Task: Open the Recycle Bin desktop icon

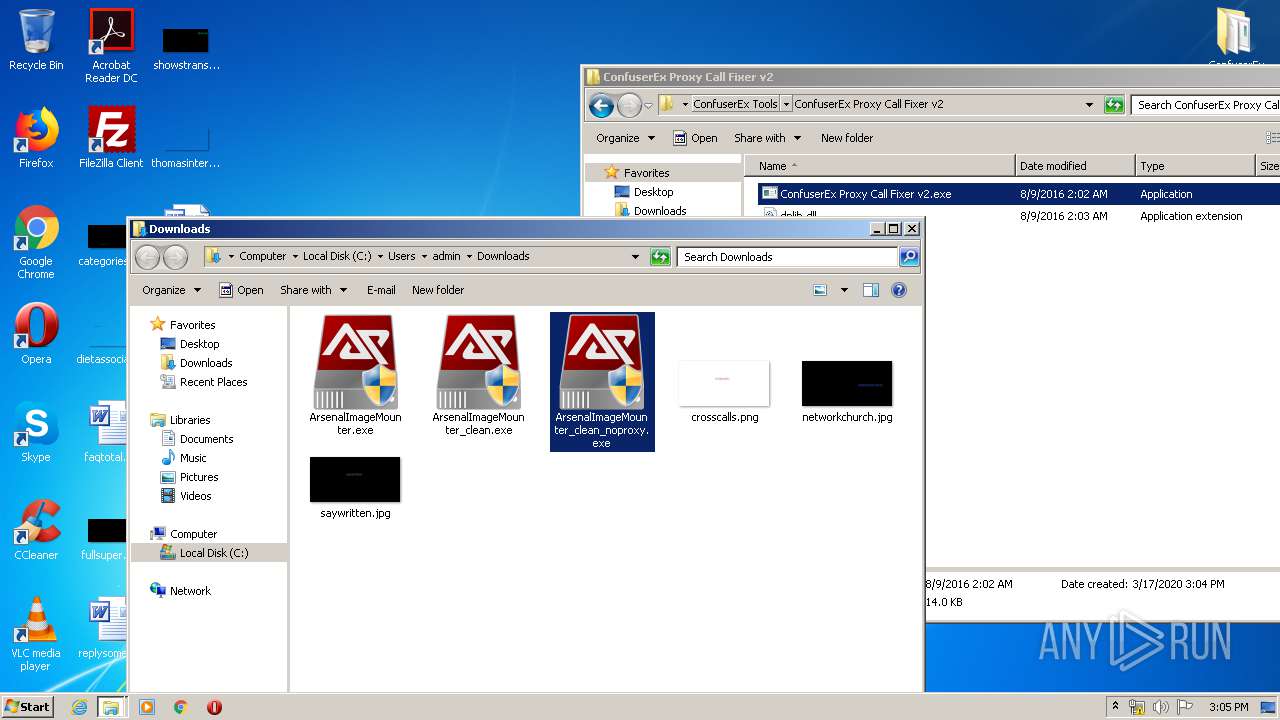Action: pos(36,40)
